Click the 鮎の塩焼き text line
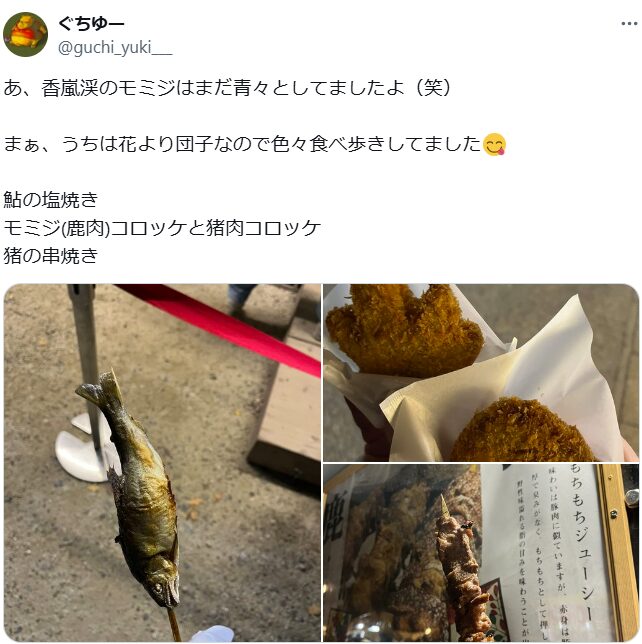 tap(51, 200)
